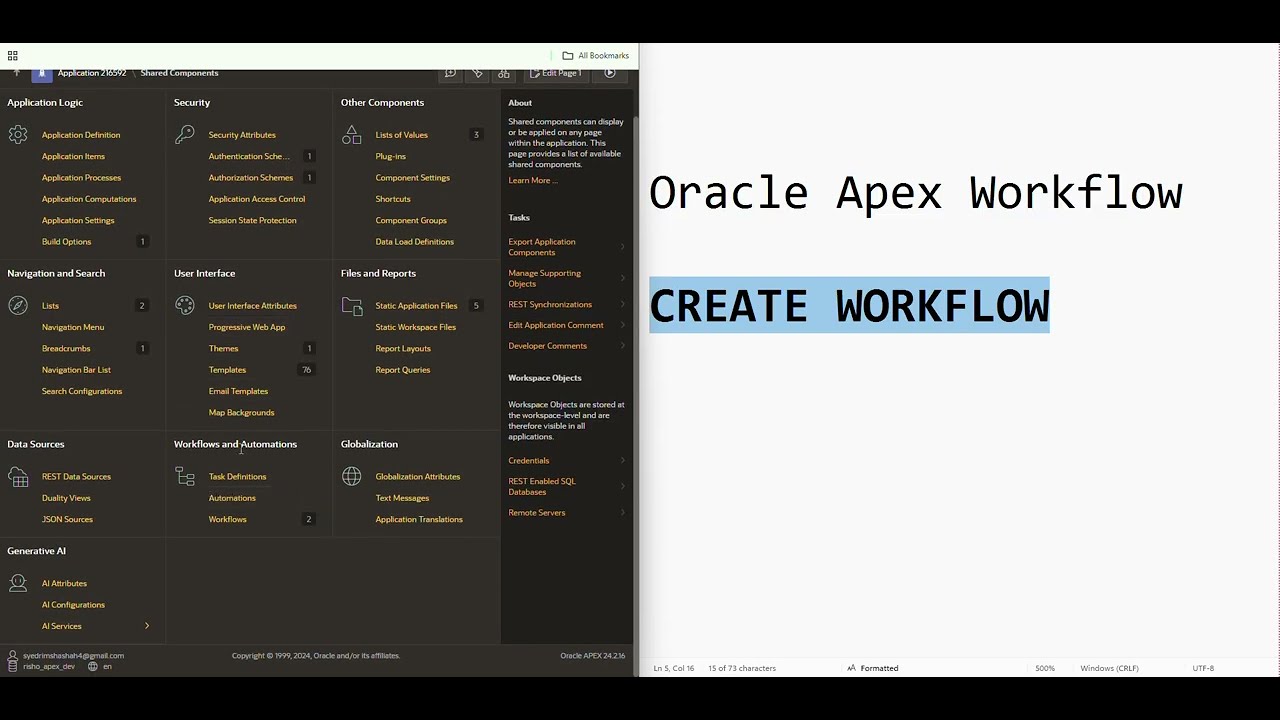The image size is (1280, 720).
Task: Open Static Application Files
Action: pyautogui.click(x=416, y=306)
